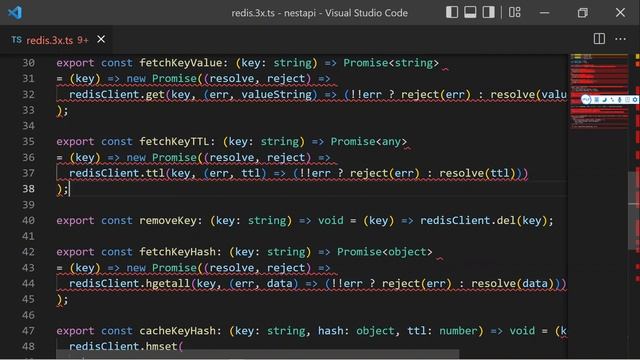The image size is (640, 360).
Task: Click the minimap code preview
Action: [x=599, y=91]
